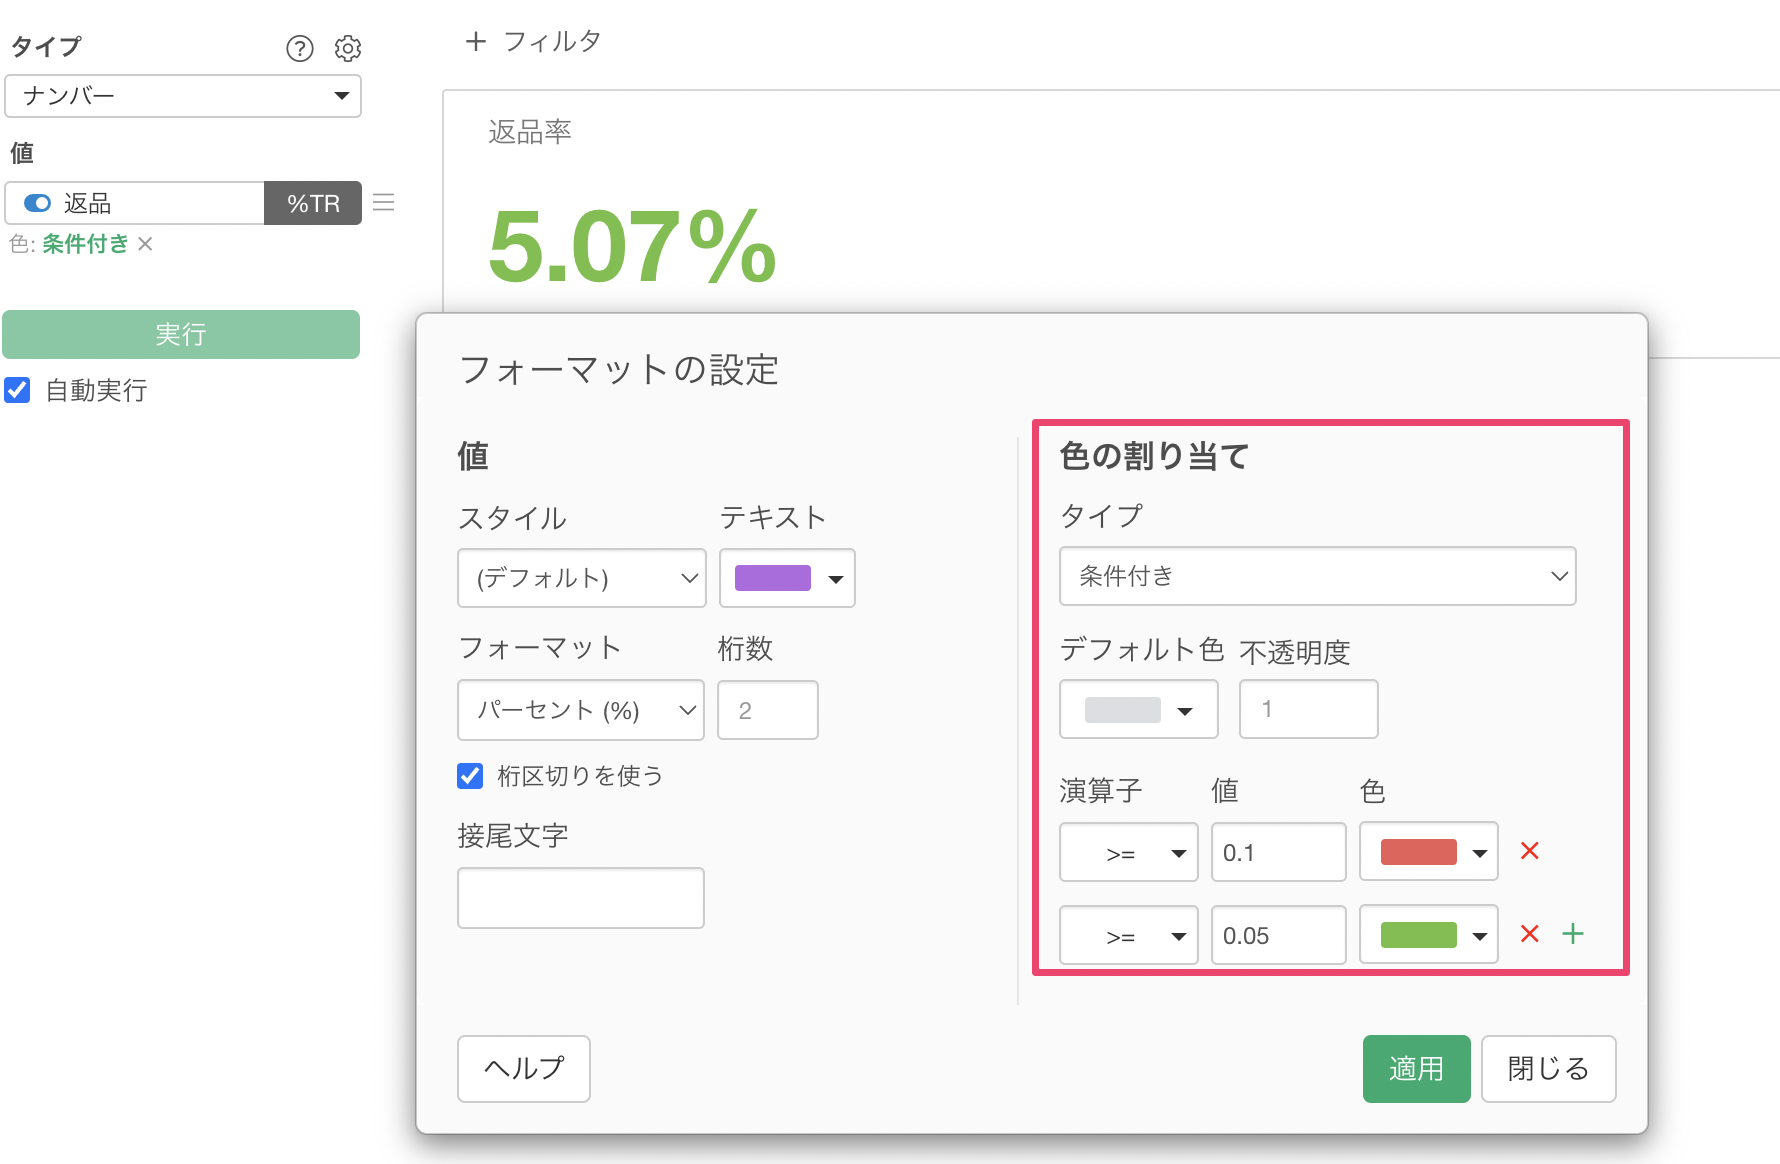Click the 接尾文字 suffix input field
Viewport: 1780px width, 1164px height.
click(580, 898)
